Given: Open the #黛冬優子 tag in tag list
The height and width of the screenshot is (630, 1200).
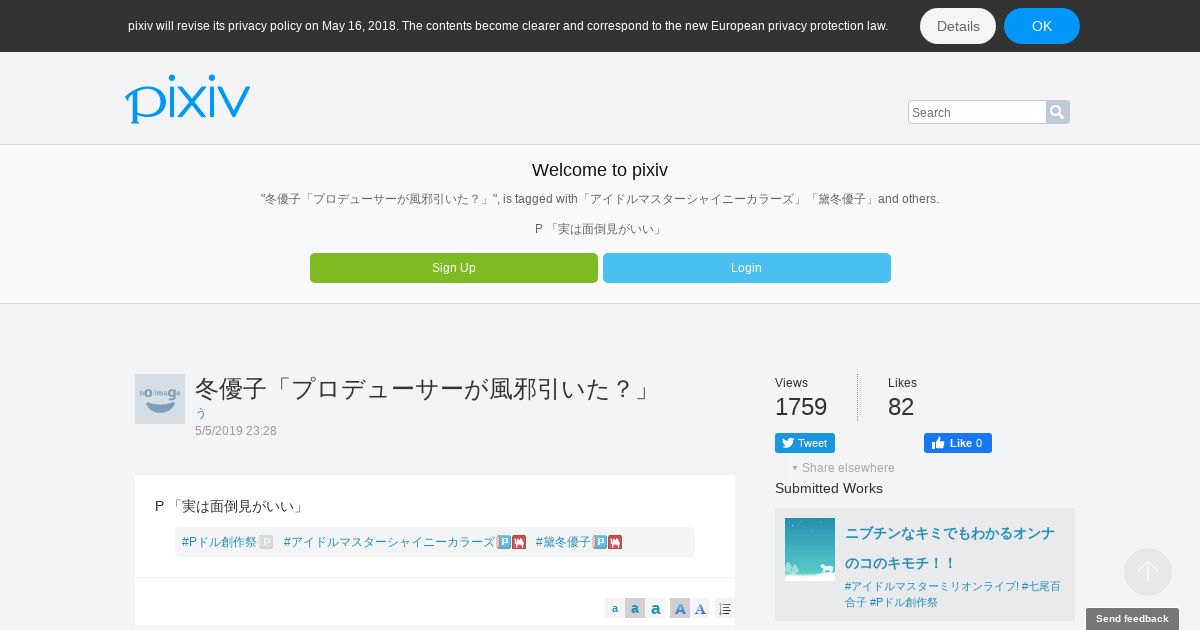Looking at the screenshot, I should tap(563, 542).
